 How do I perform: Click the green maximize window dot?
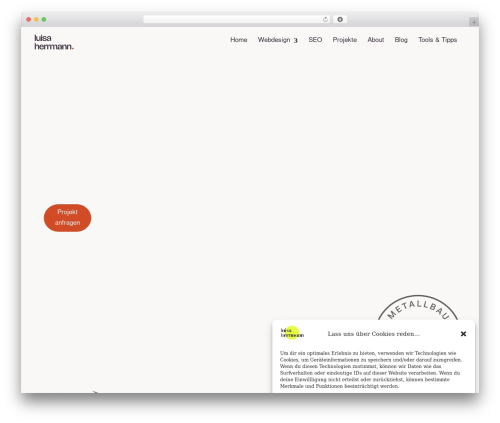(44, 19)
